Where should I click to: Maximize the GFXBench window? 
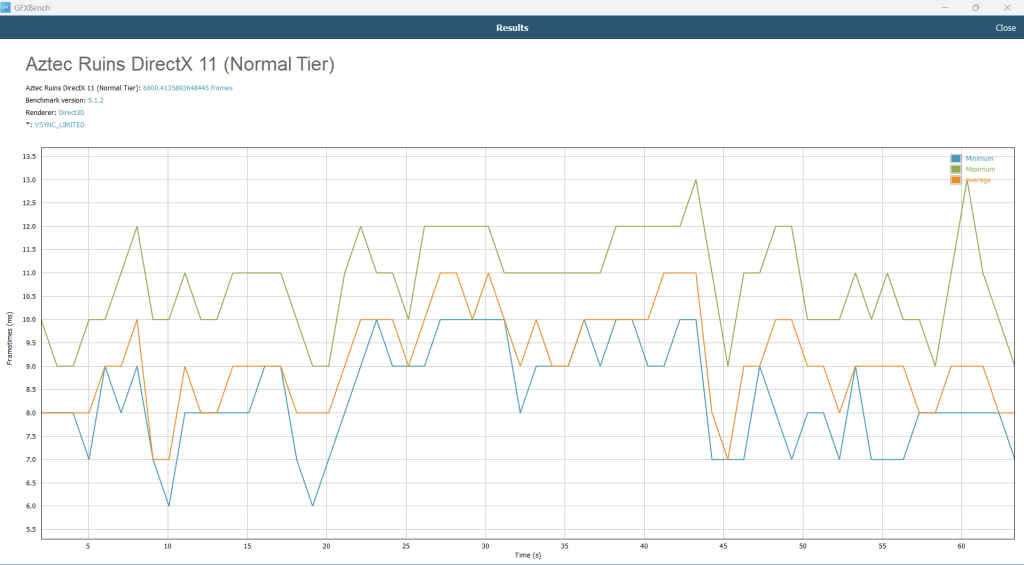coord(975,7)
